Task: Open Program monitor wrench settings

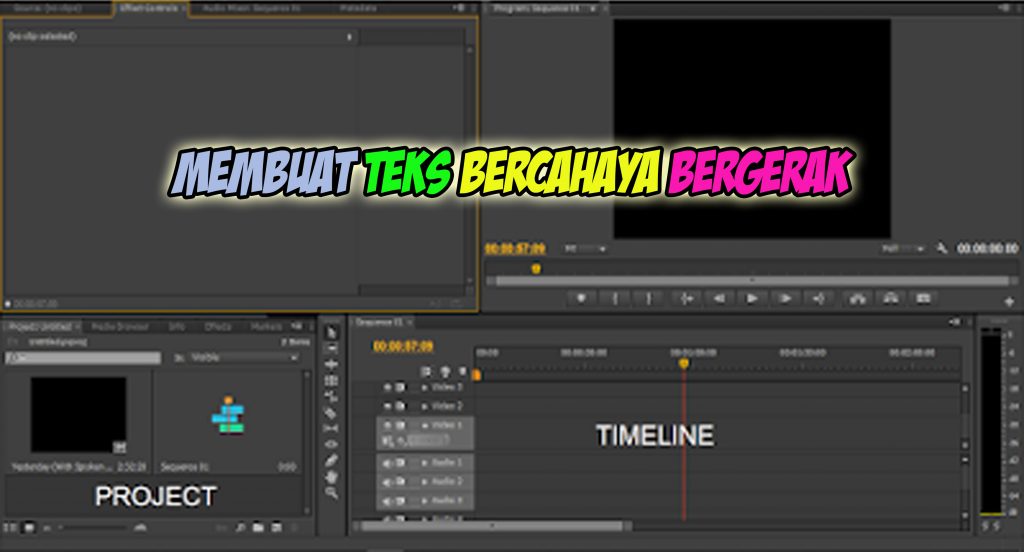Action: 942,248
